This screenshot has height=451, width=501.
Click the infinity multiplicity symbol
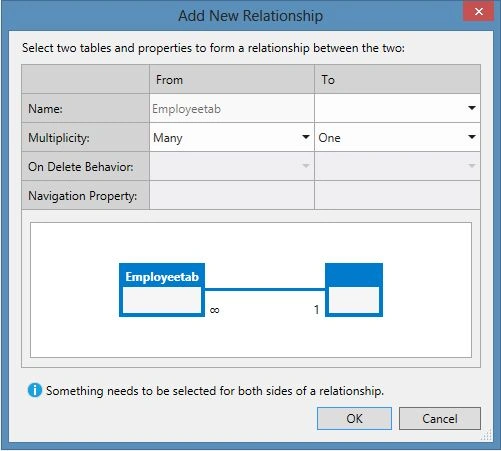click(214, 310)
